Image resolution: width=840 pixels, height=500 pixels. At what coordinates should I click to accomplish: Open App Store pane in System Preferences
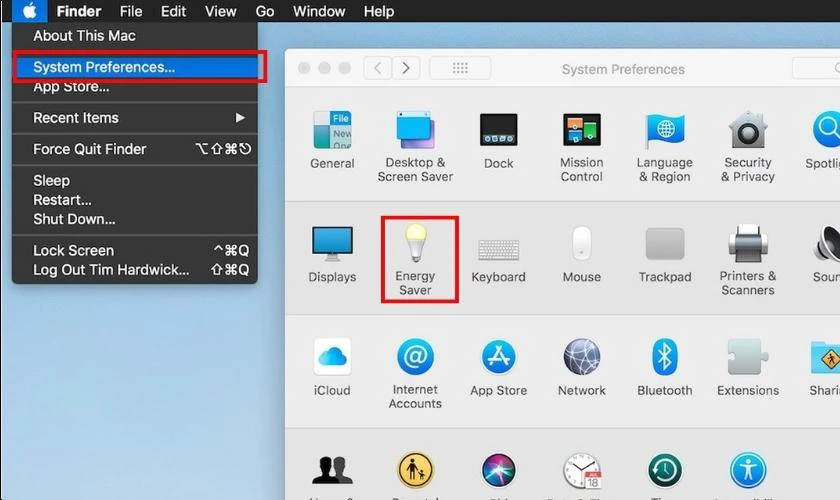(499, 367)
